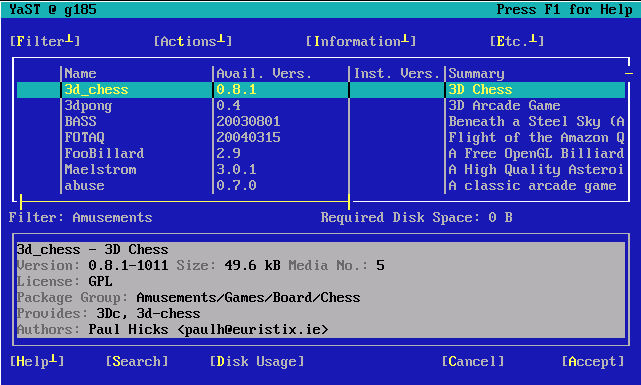This screenshot has width=641, height=385.
Task: Click 'A classic arcade game' summary
Action: click(532, 186)
